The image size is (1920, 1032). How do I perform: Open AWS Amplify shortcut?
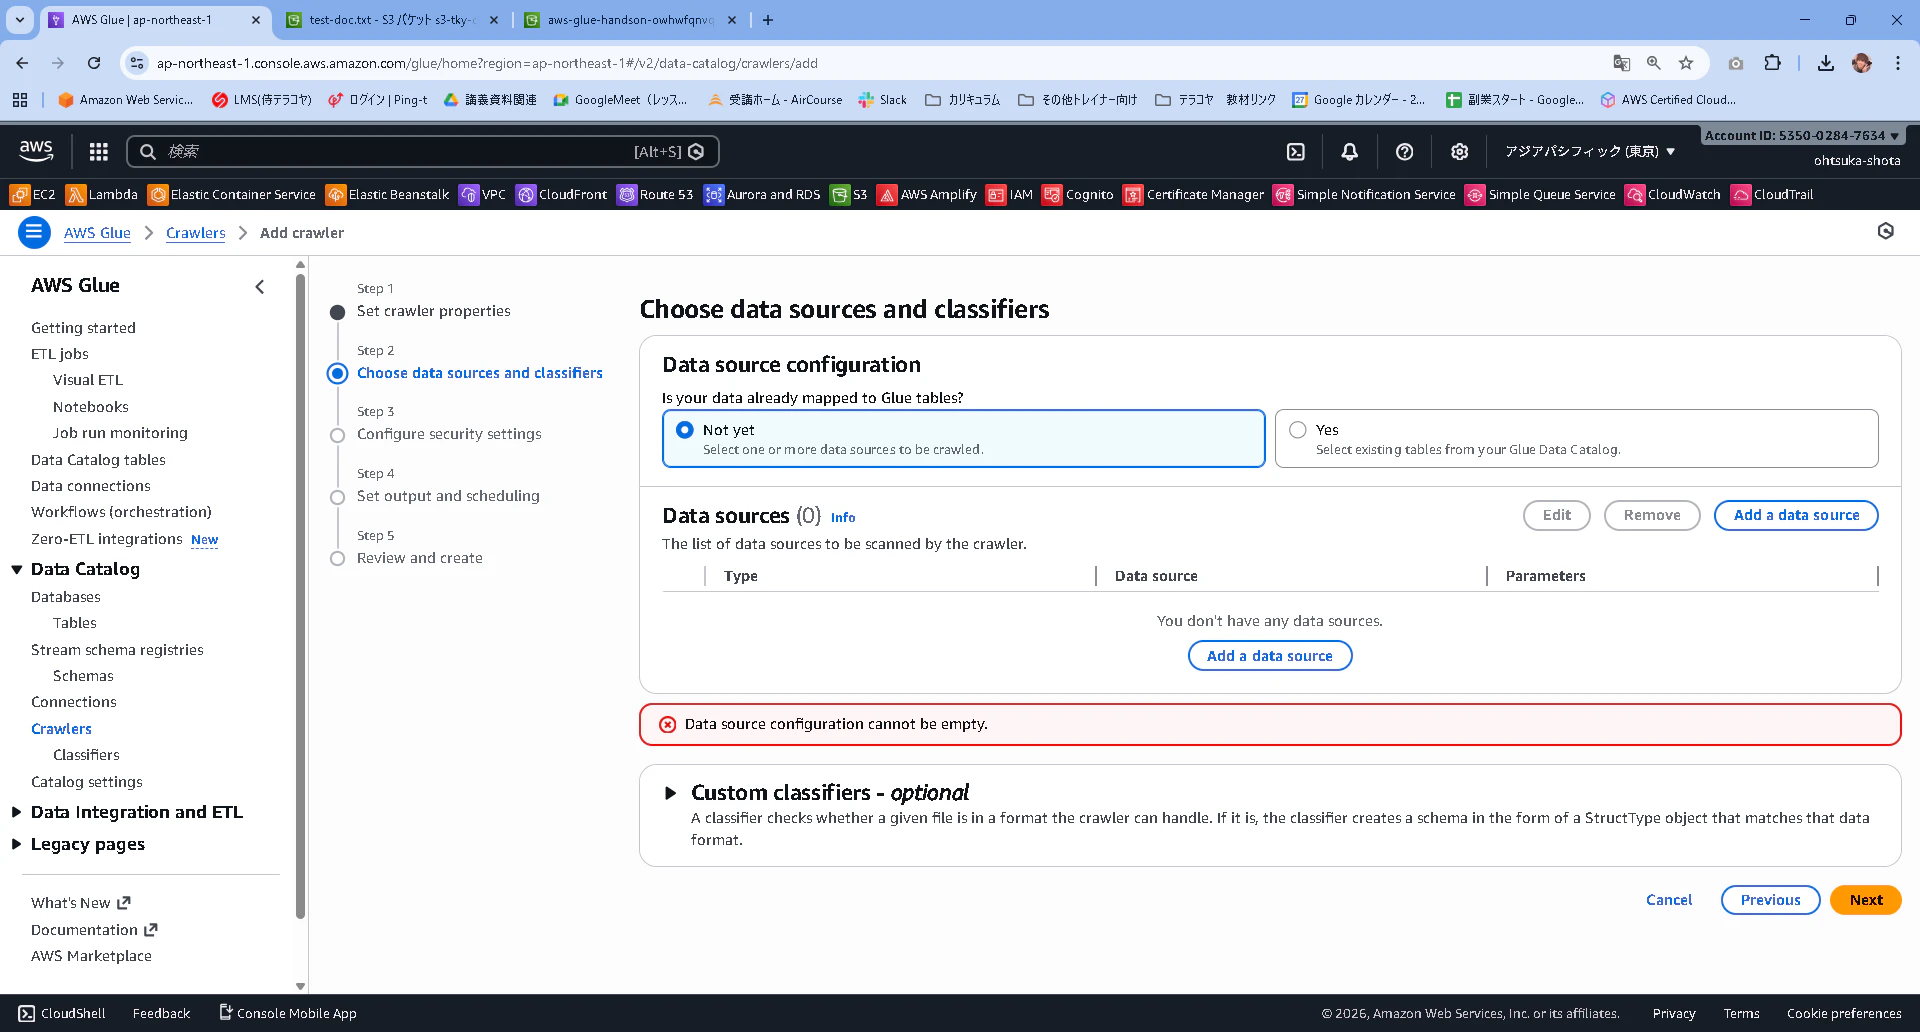pos(927,195)
